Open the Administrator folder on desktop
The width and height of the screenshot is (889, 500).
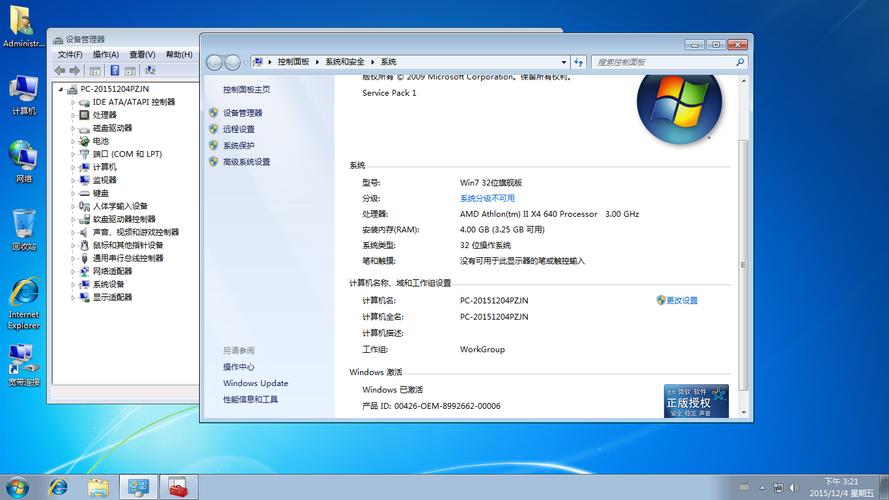click(x=23, y=26)
